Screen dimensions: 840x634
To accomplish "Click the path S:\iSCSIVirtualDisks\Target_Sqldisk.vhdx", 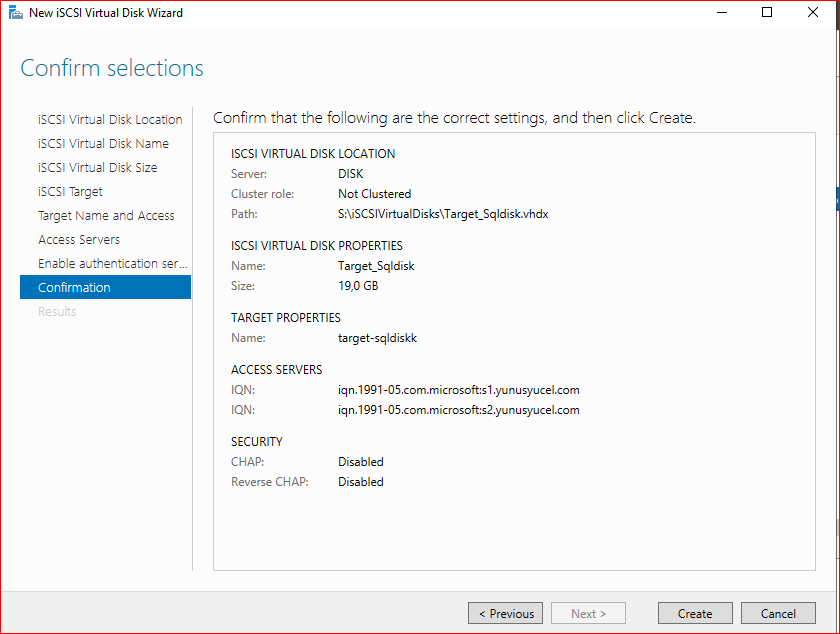I will 443,214.
